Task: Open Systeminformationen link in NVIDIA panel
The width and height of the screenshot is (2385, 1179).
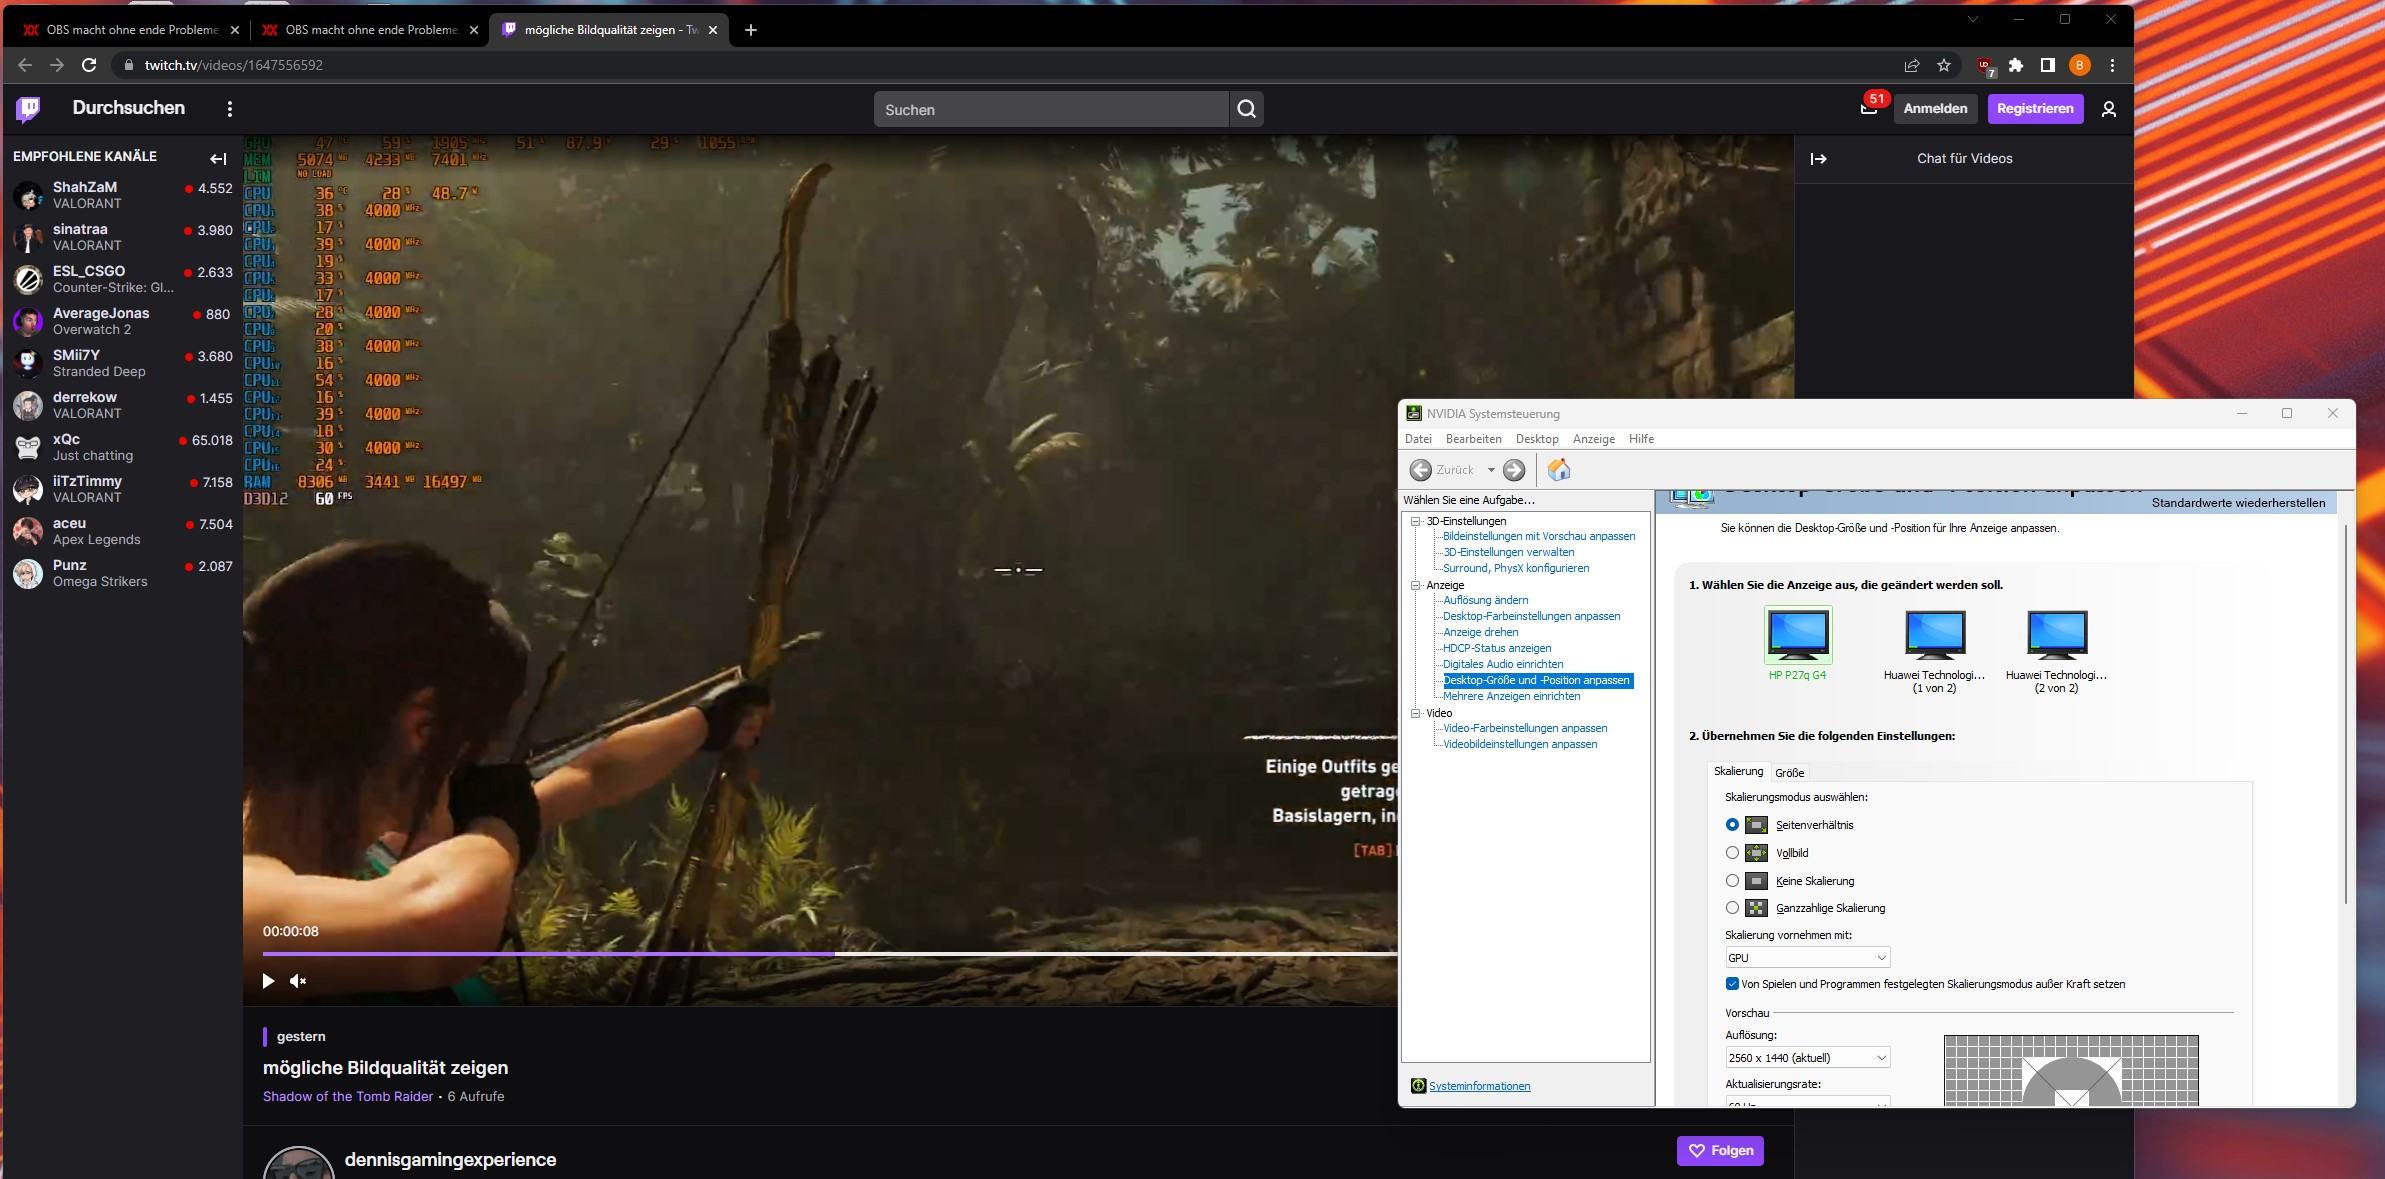Action: 1479,1086
